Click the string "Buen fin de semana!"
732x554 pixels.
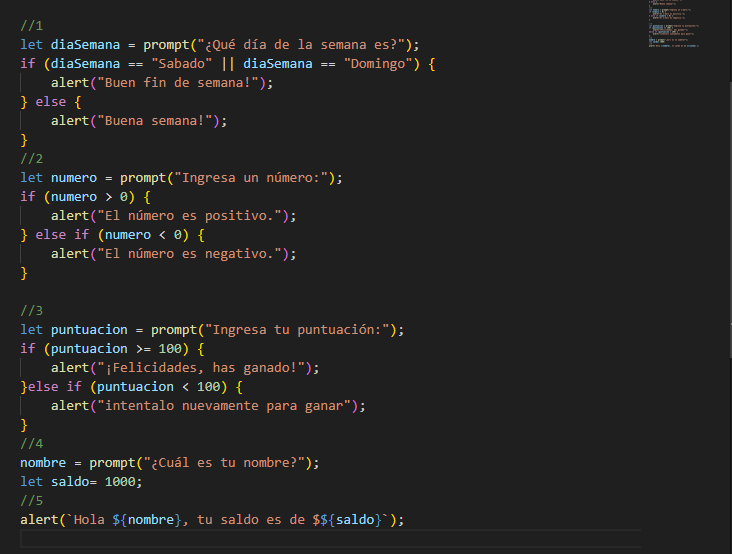click(178, 83)
